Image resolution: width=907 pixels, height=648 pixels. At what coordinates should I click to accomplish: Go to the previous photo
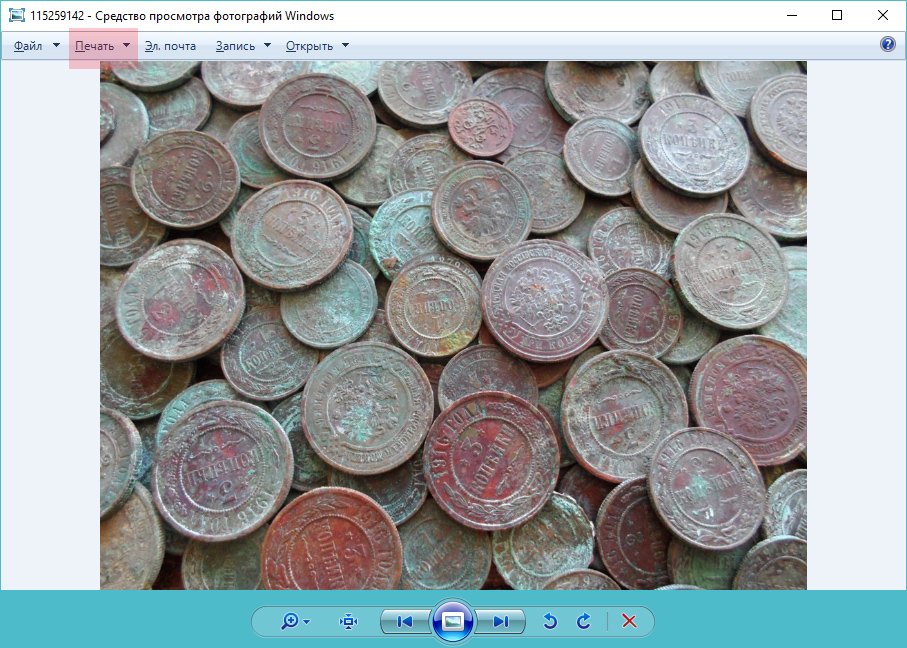[x=404, y=622]
